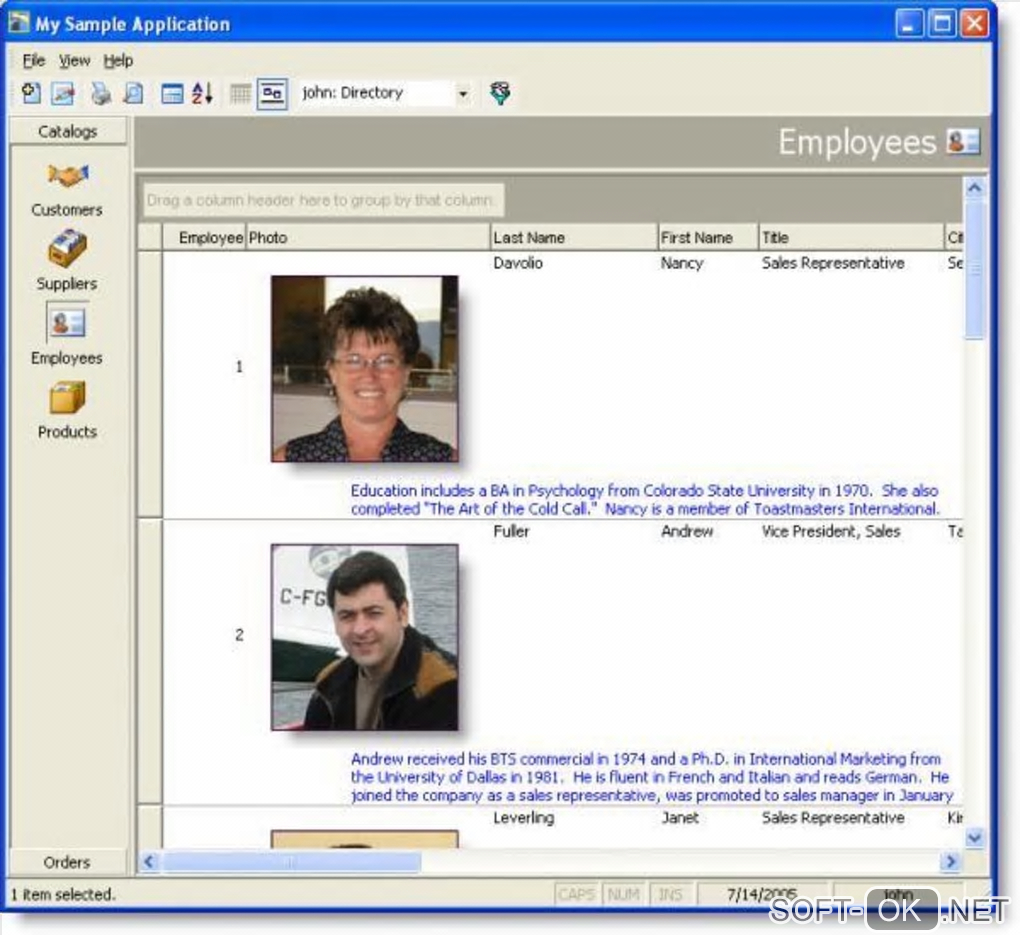The height and width of the screenshot is (935, 1020).
Task: Sort by the Last Name column header
Action: click(573, 237)
